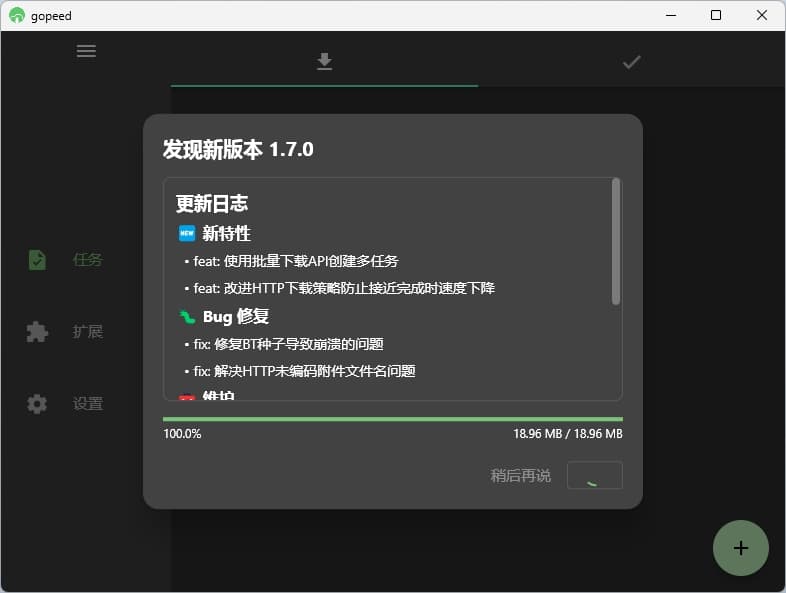Click 'feat: 使用批量下载API创建多任务' line
The image size is (786, 593).
[296, 261]
